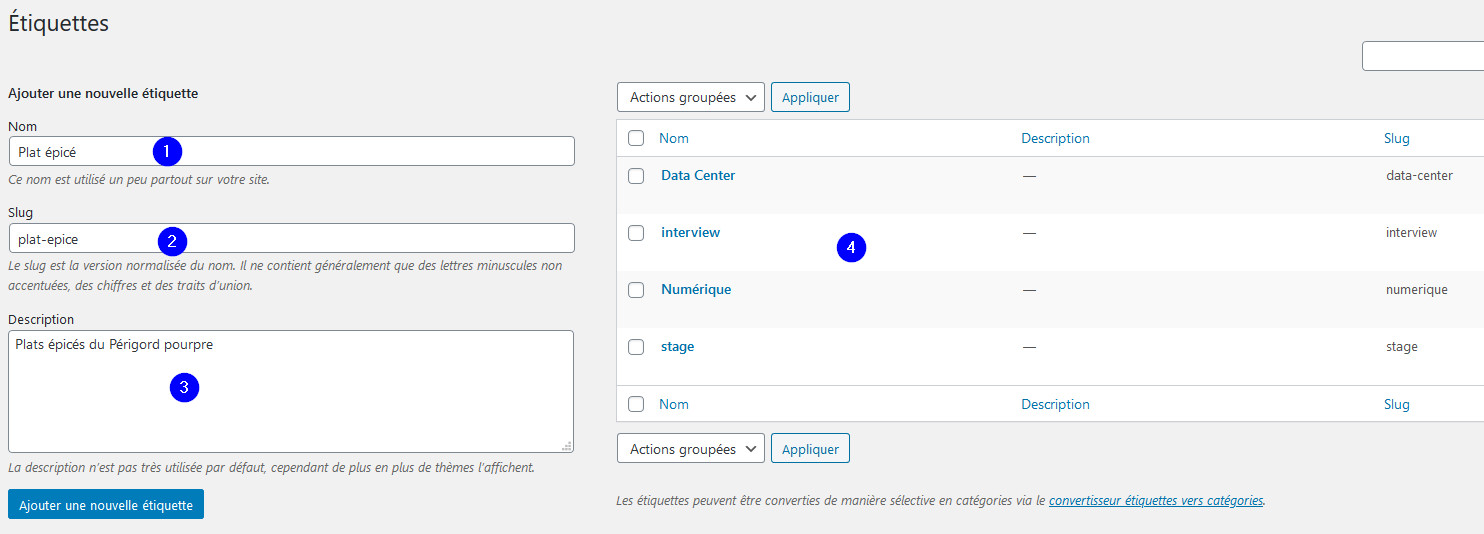Viewport: 1484px width, 534px height.
Task: Sort table by Nom column header
Action: click(674, 138)
